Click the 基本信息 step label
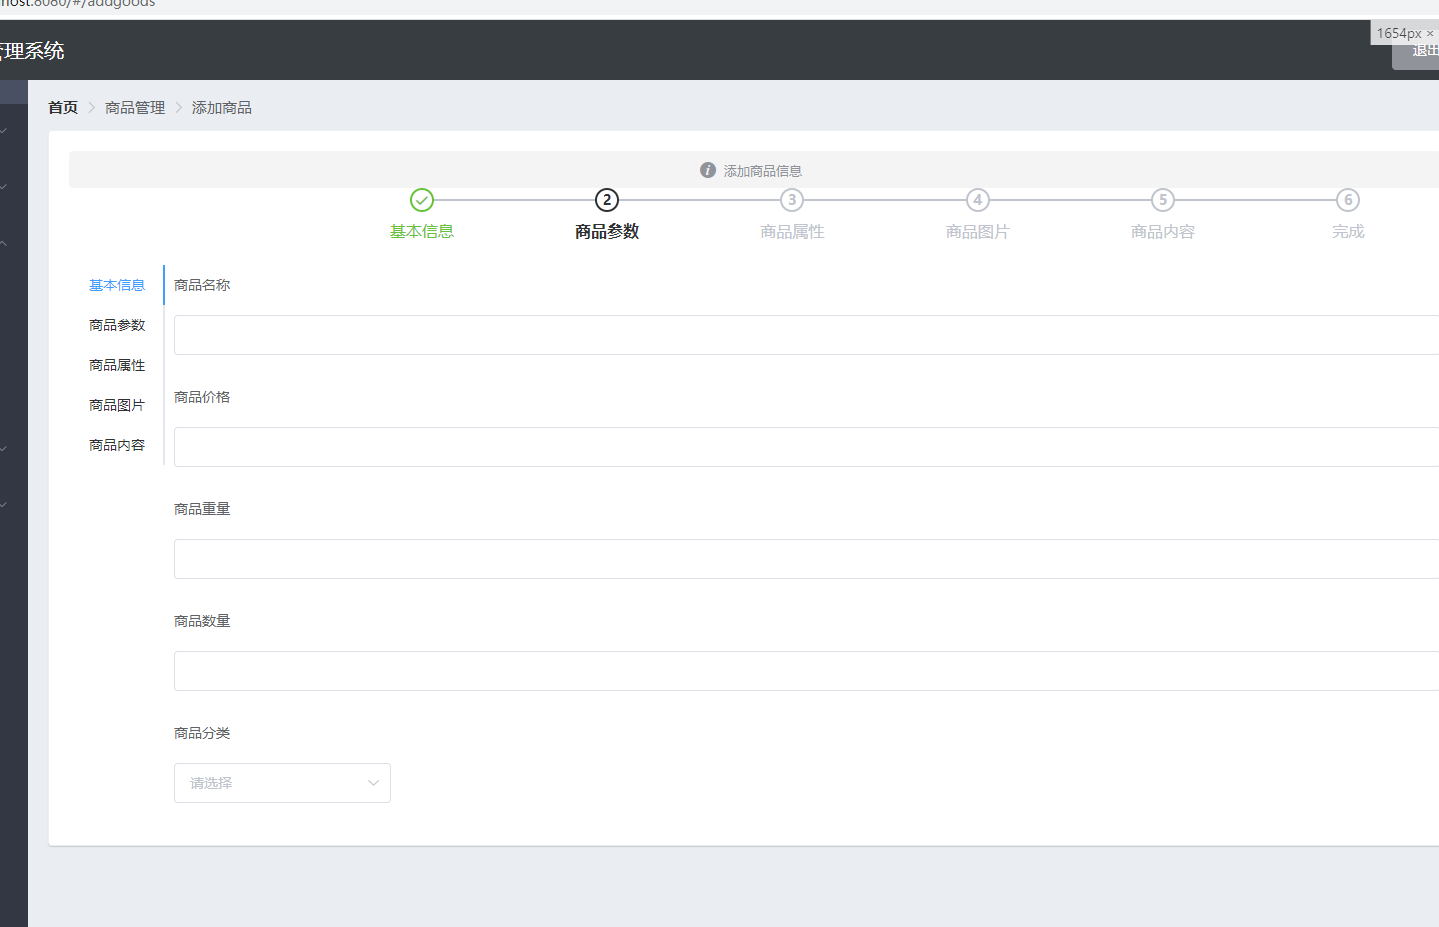Viewport: 1439px width, 927px height. coord(422,231)
